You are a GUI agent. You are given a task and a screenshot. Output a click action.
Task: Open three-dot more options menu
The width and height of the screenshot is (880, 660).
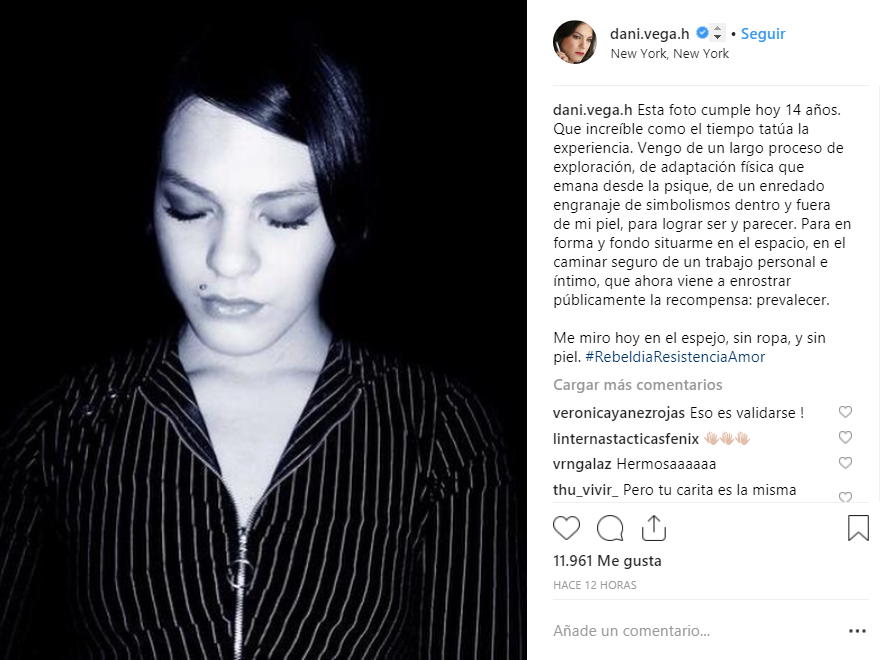point(858,631)
